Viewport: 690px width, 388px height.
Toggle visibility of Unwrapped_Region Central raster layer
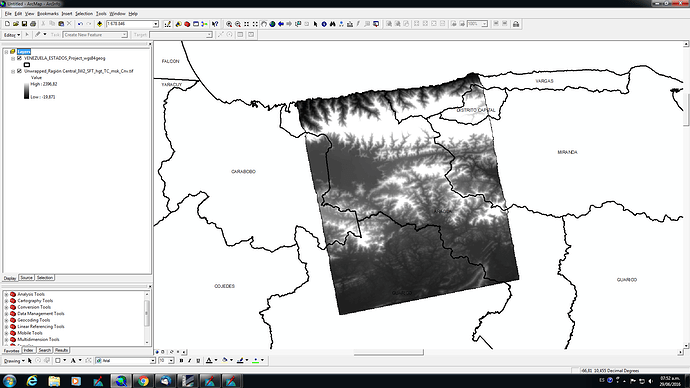click(19, 71)
